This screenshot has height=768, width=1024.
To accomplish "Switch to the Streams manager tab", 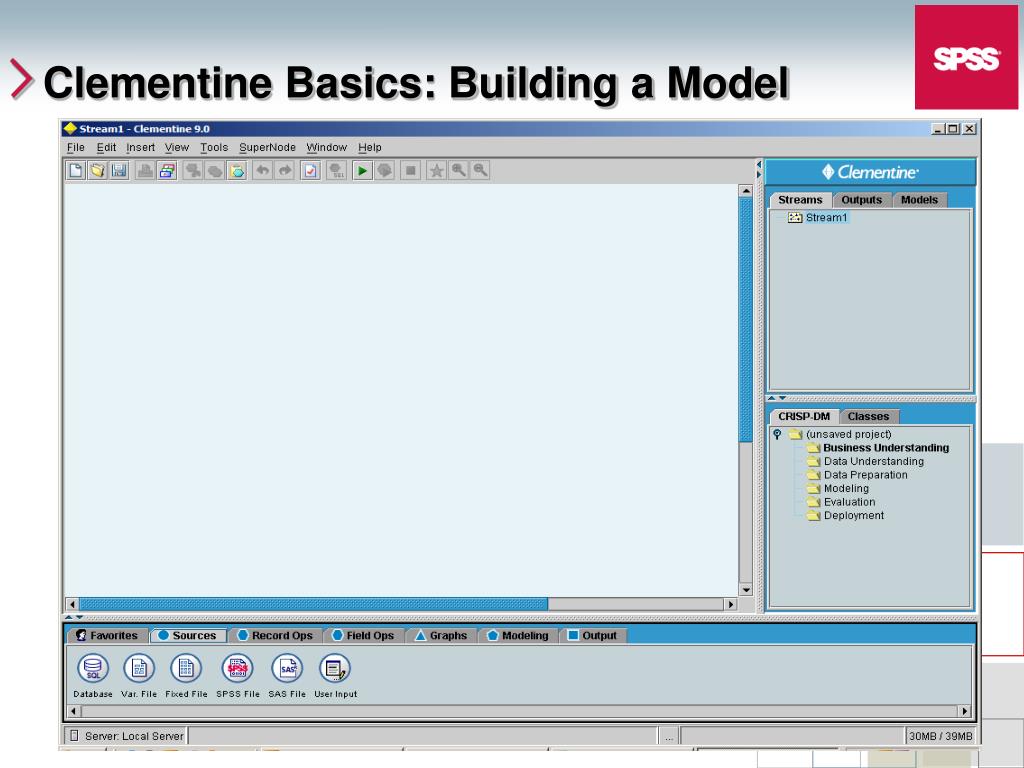I will pyautogui.click(x=801, y=200).
